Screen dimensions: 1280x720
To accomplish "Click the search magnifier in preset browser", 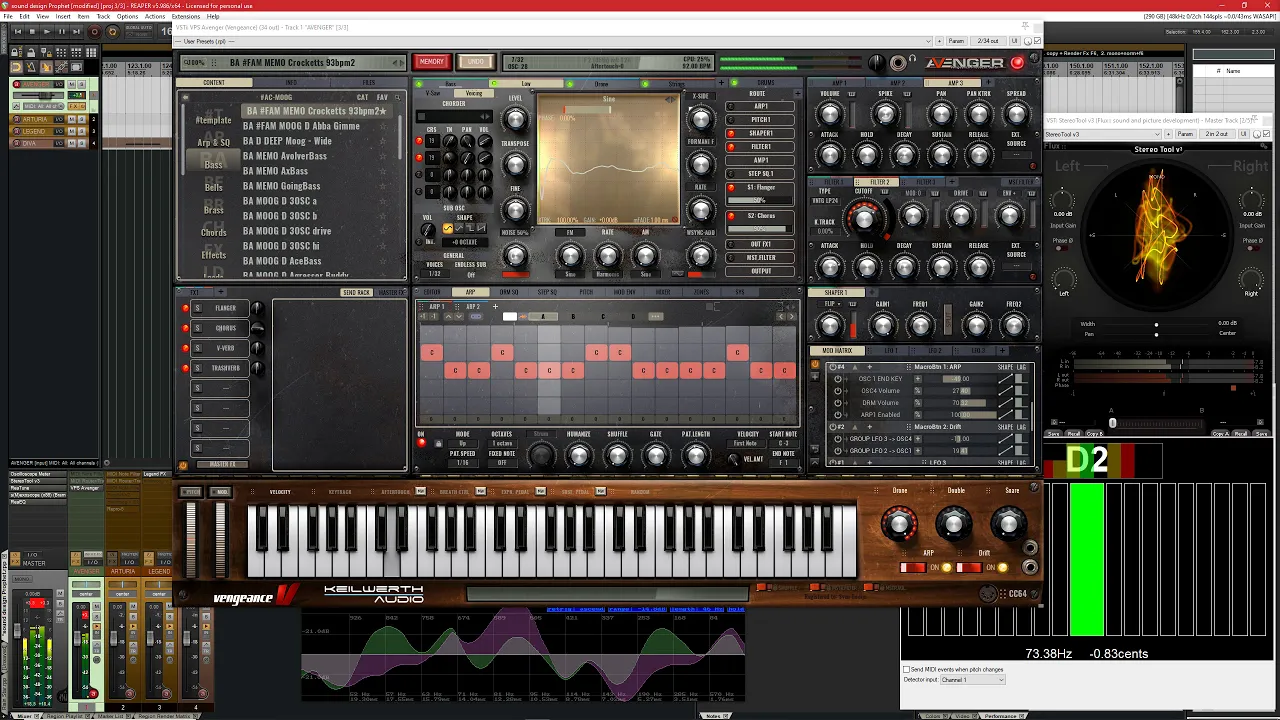I will [396, 97].
